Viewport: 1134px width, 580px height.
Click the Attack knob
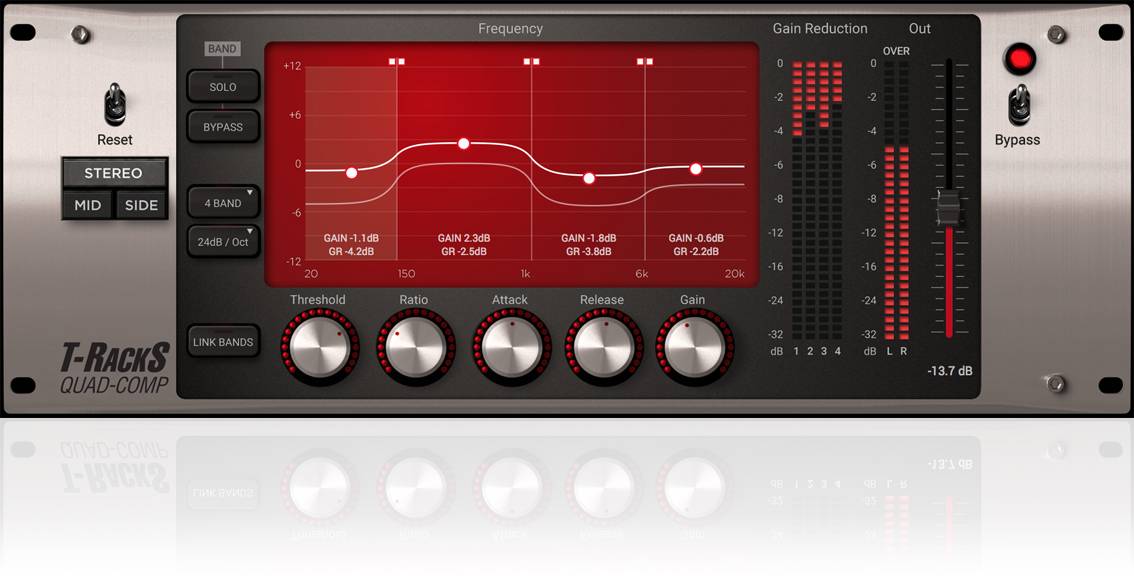510,347
